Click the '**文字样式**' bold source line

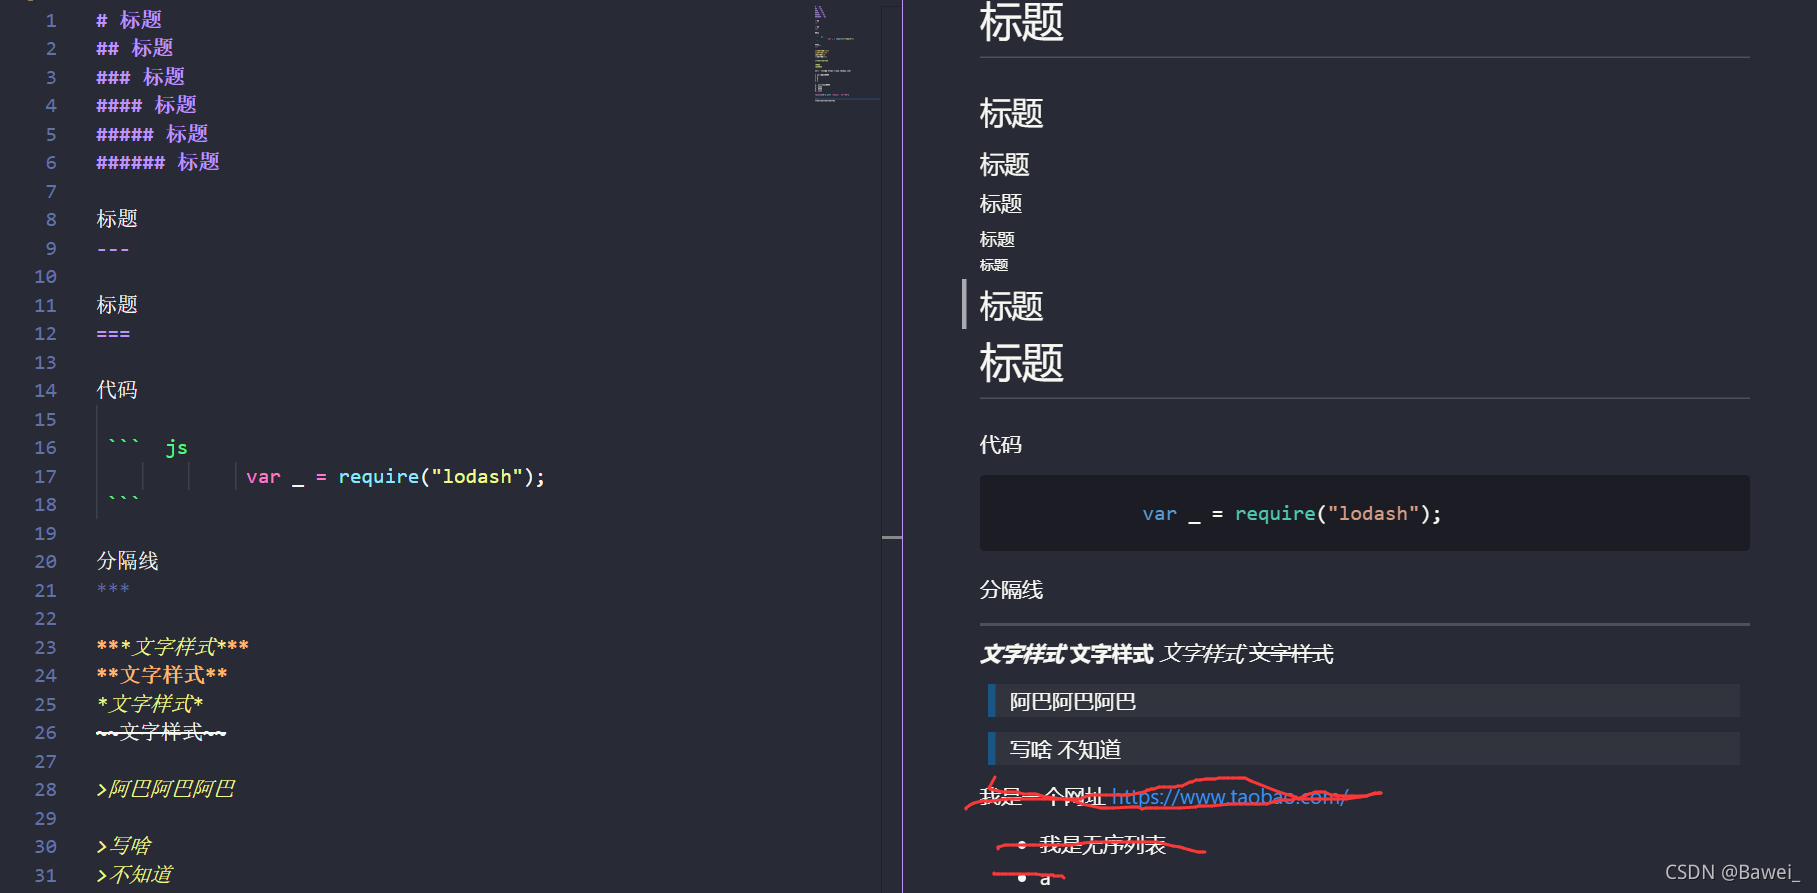pos(162,675)
